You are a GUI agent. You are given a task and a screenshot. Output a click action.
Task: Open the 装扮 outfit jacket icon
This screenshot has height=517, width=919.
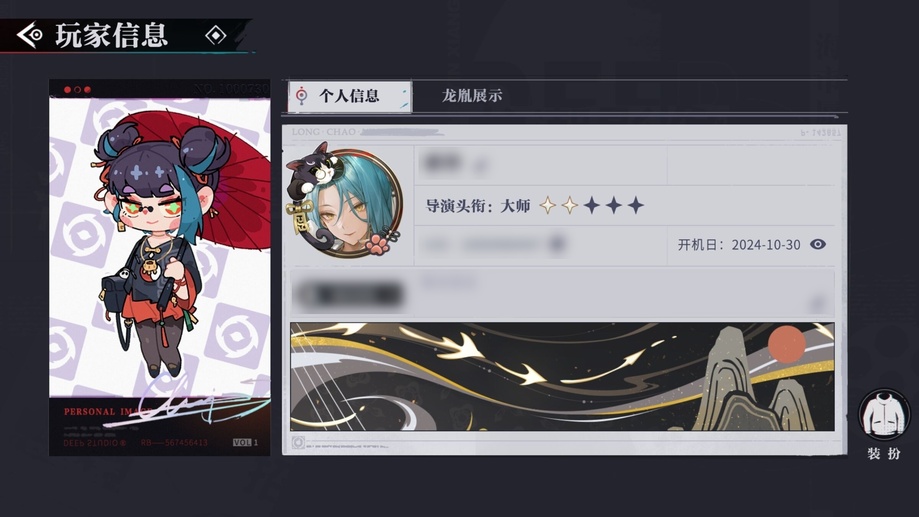pos(884,414)
